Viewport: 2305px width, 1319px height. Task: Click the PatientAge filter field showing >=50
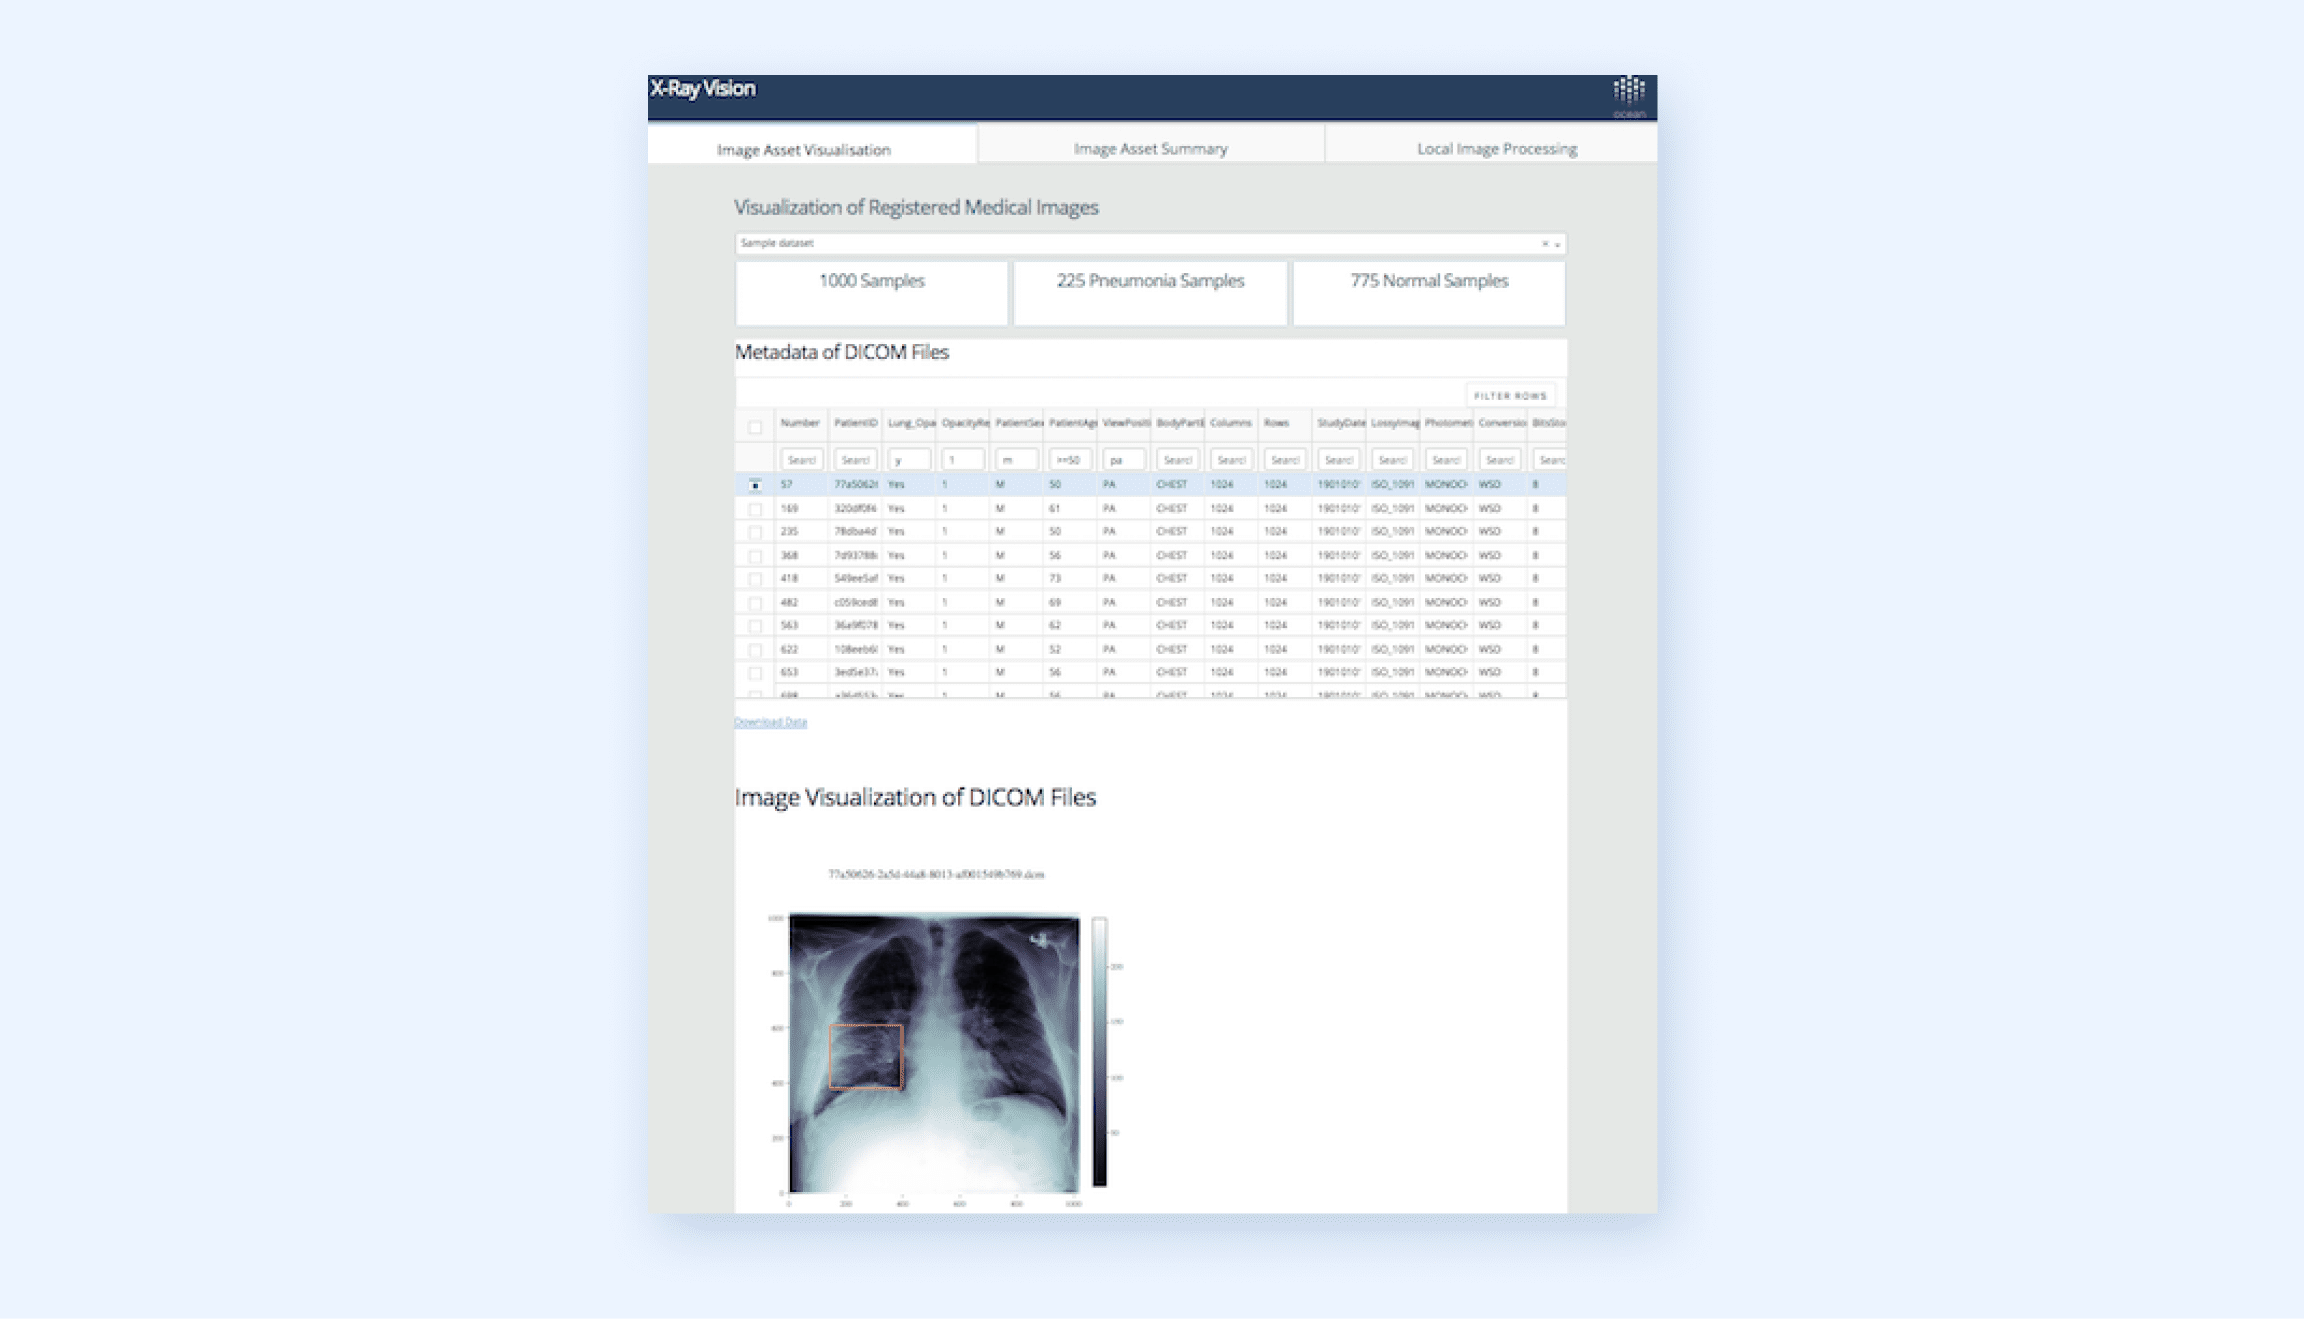coord(1069,460)
